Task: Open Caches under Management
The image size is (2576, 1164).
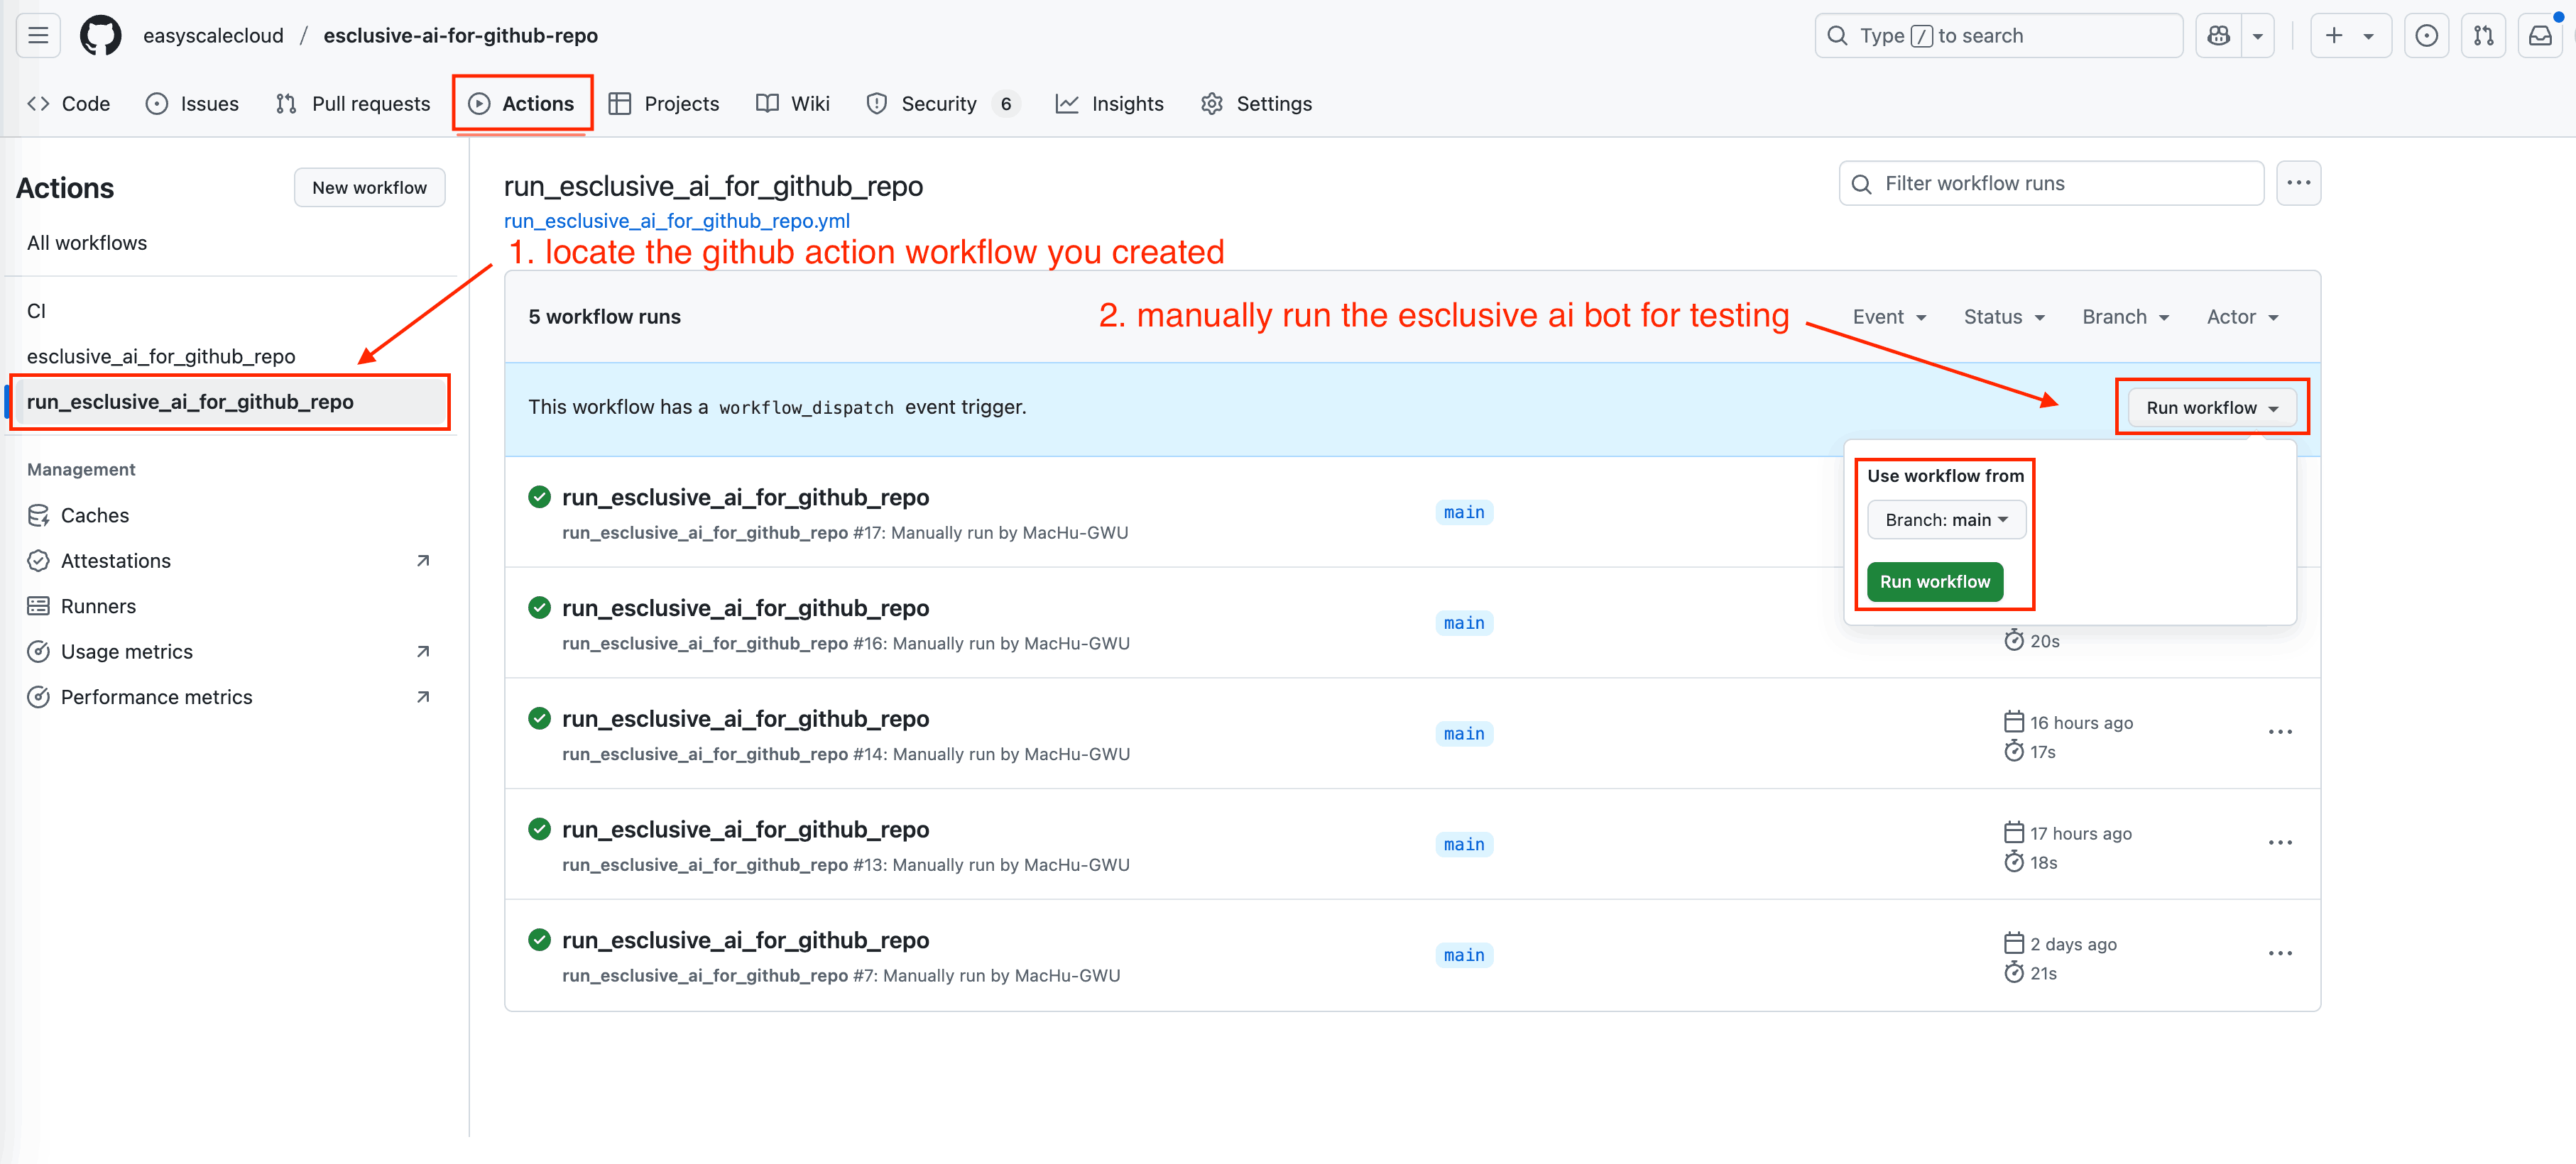Action: 94,515
